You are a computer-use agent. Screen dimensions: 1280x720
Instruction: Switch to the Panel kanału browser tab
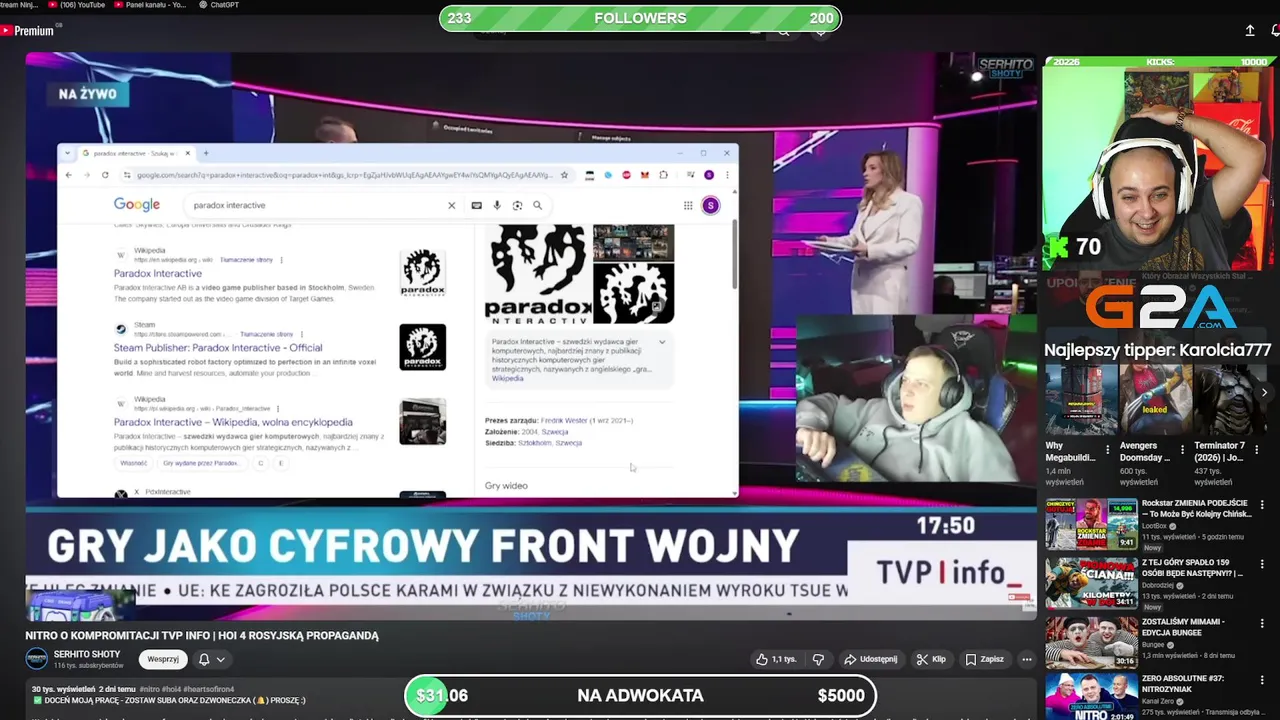point(150,5)
